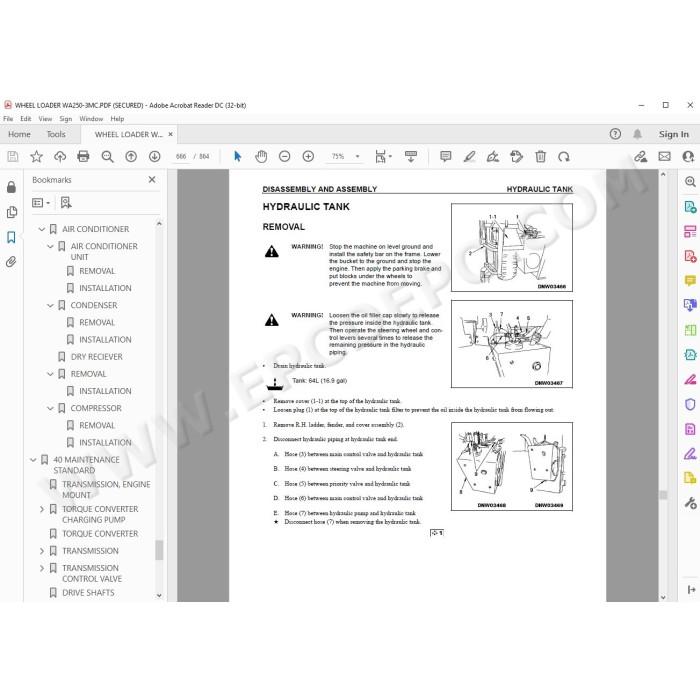Toggle the Page Thumbnails panel
The height and width of the screenshot is (700, 700).
(x=11, y=212)
